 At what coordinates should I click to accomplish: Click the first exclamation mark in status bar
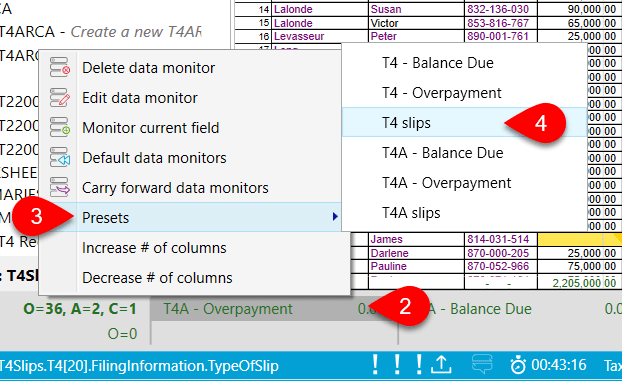click(375, 364)
